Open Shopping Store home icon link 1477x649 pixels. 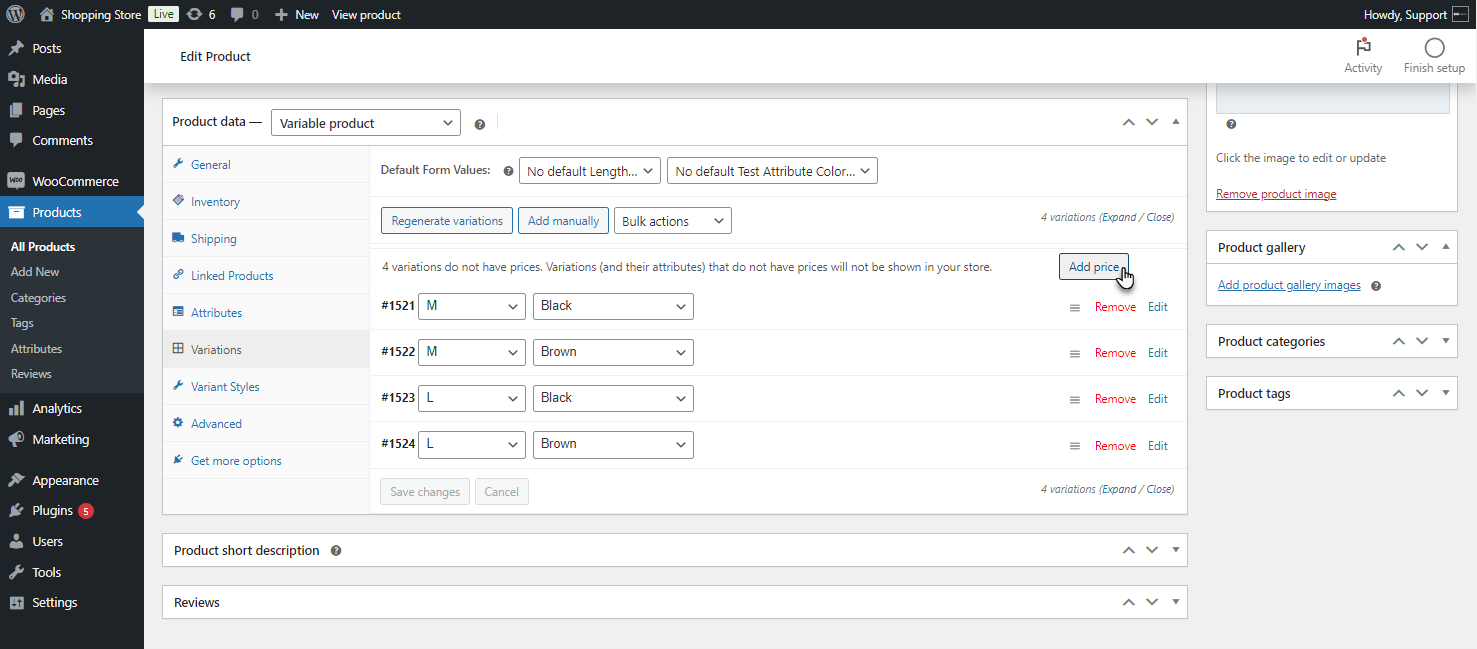click(47, 15)
